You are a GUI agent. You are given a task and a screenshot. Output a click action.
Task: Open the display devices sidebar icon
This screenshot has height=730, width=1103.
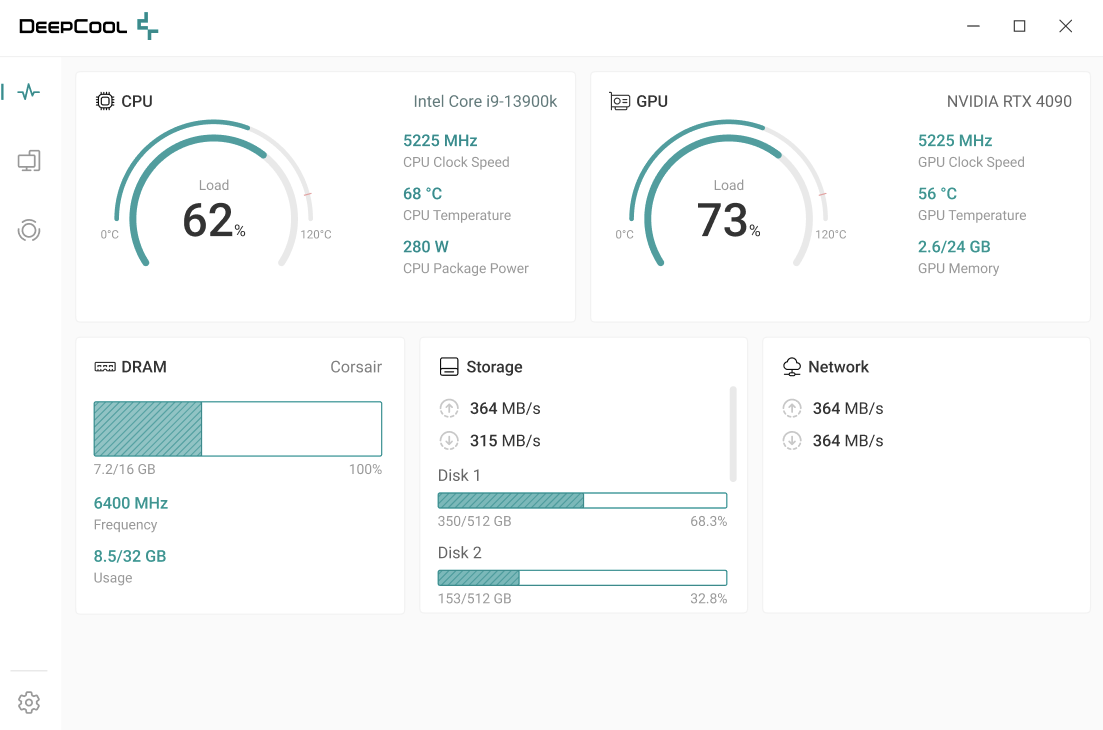(29, 161)
